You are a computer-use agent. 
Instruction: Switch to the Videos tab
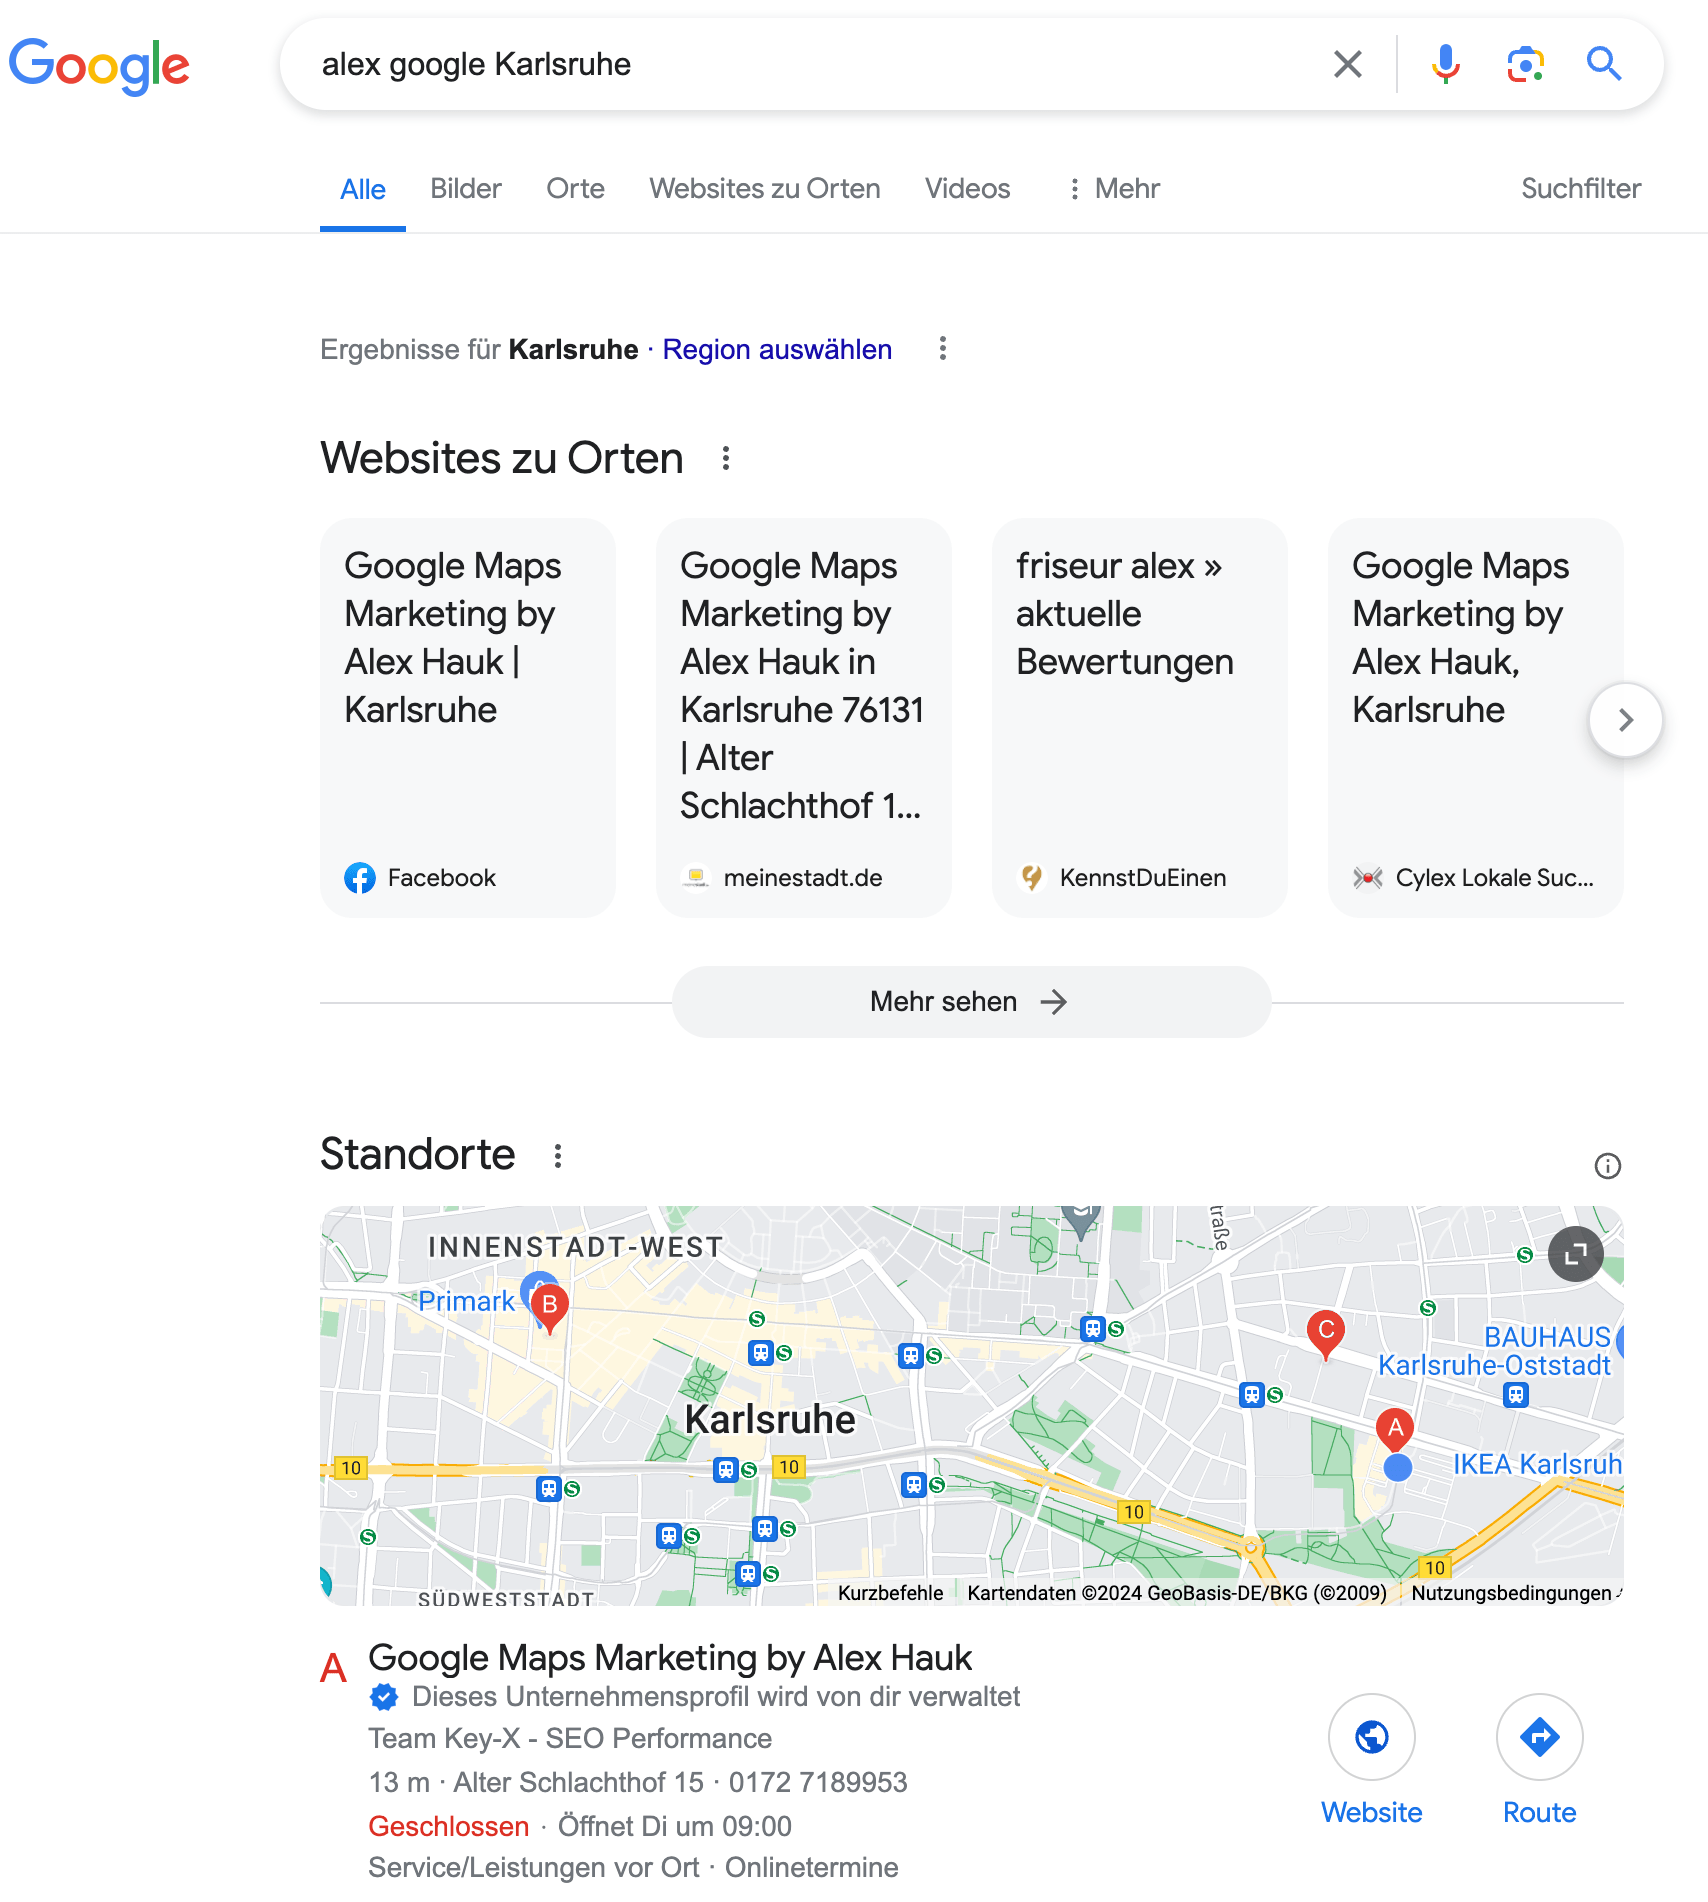[x=967, y=189]
